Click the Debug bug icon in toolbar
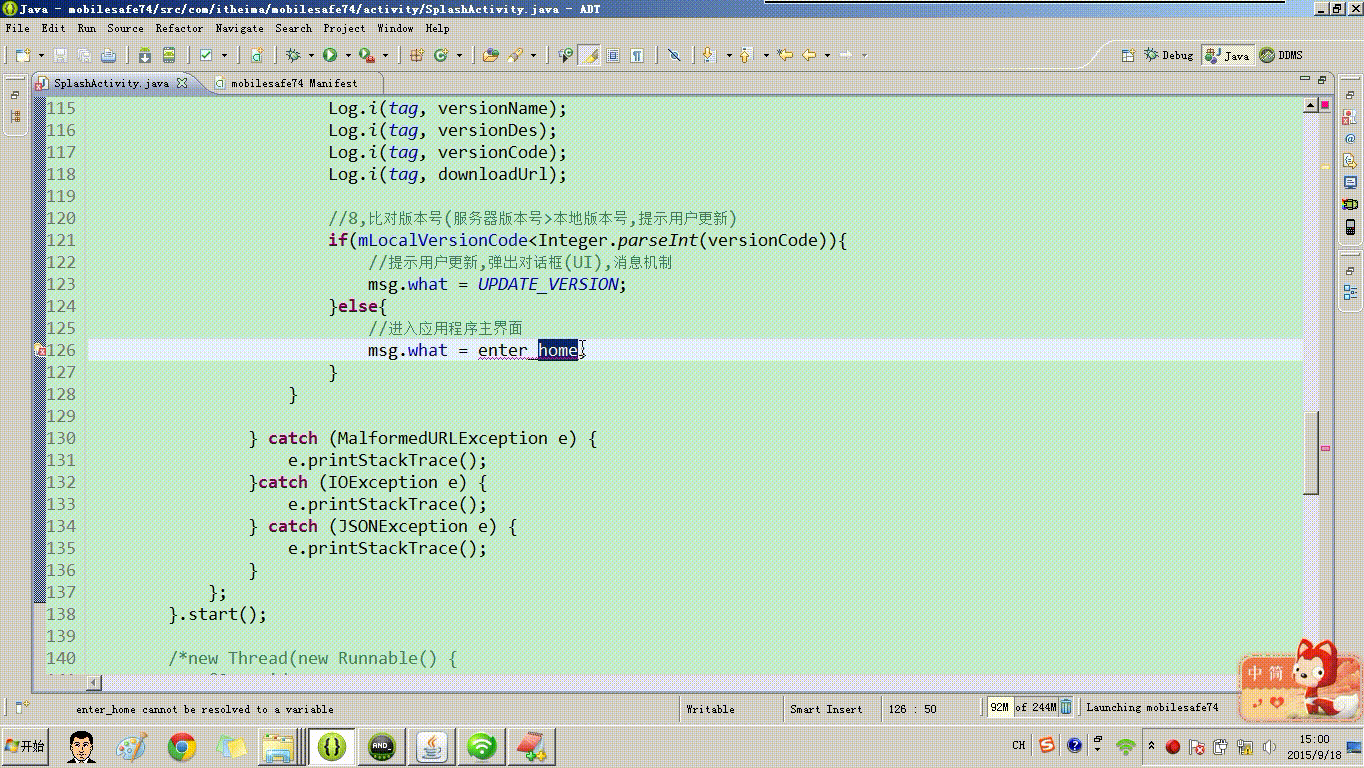1364x768 pixels. point(293,56)
